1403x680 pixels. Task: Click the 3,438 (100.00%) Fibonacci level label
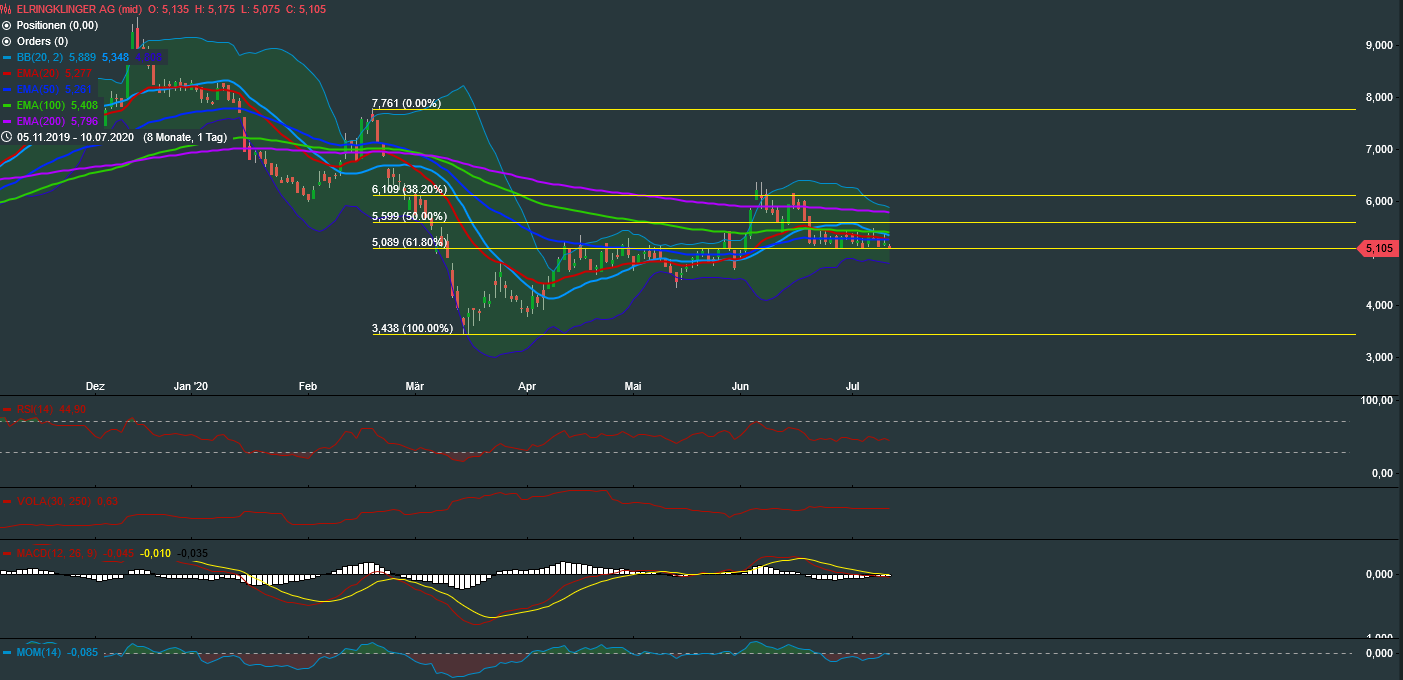point(413,328)
